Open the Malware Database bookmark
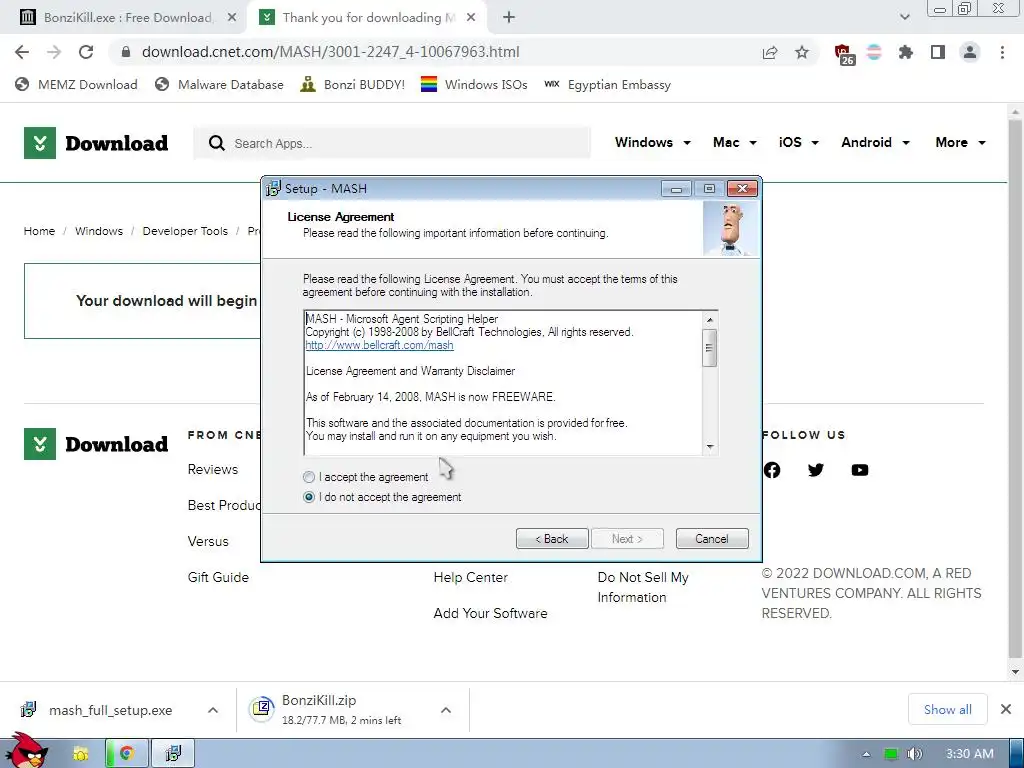The height and width of the screenshot is (768, 1024). (219, 85)
